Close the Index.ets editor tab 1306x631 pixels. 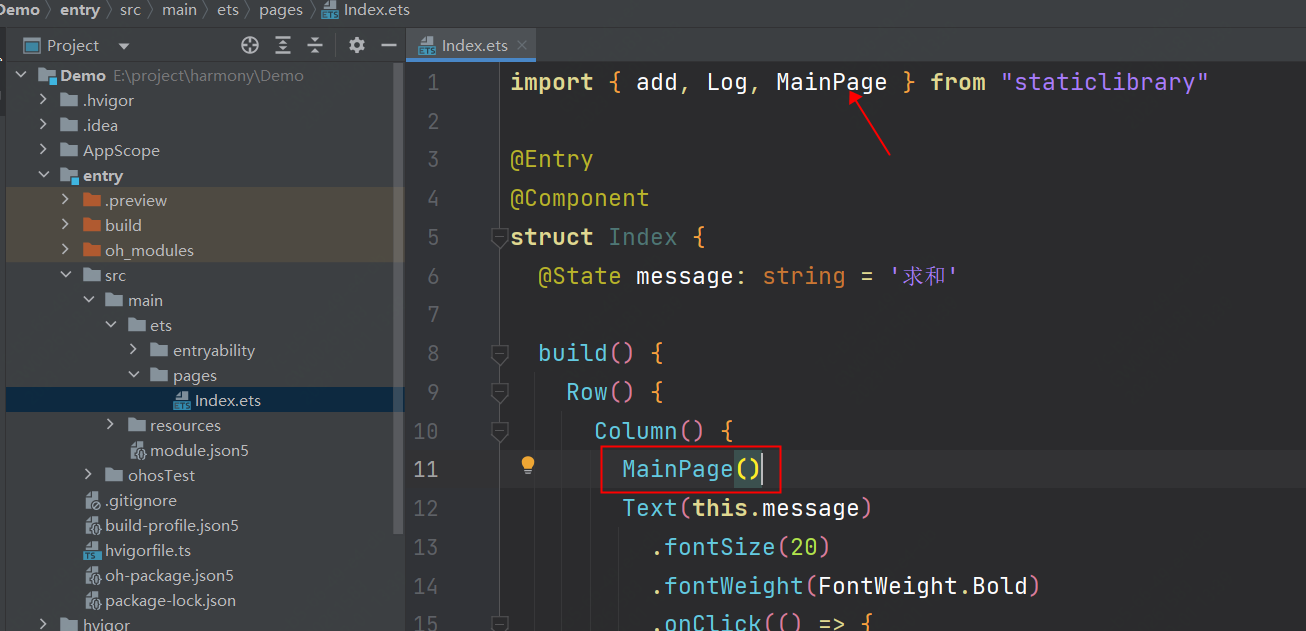click(x=522, y=45)
